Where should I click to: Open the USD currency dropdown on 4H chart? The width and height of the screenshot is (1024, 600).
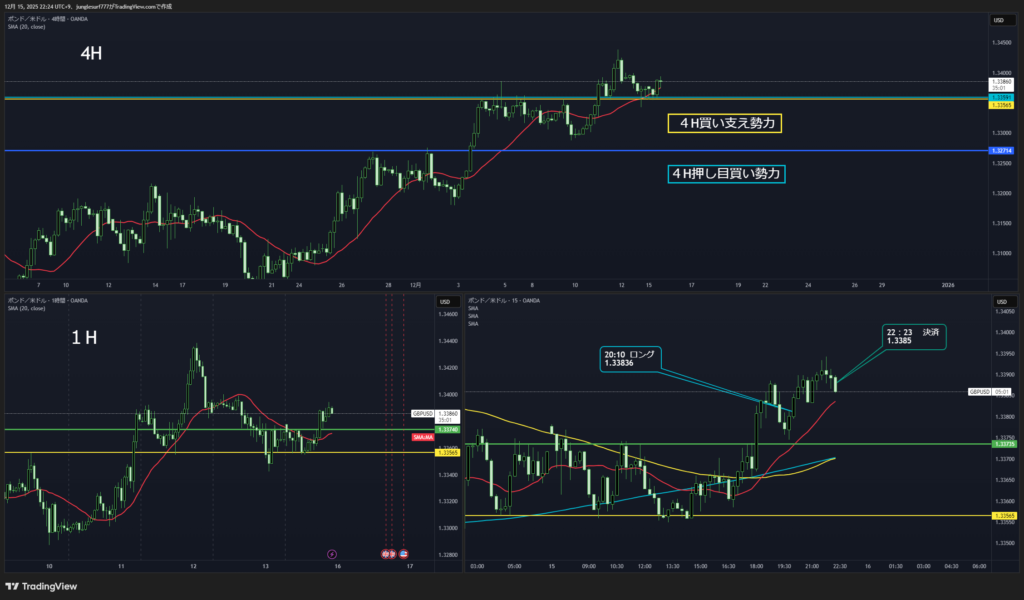point(998,20)
